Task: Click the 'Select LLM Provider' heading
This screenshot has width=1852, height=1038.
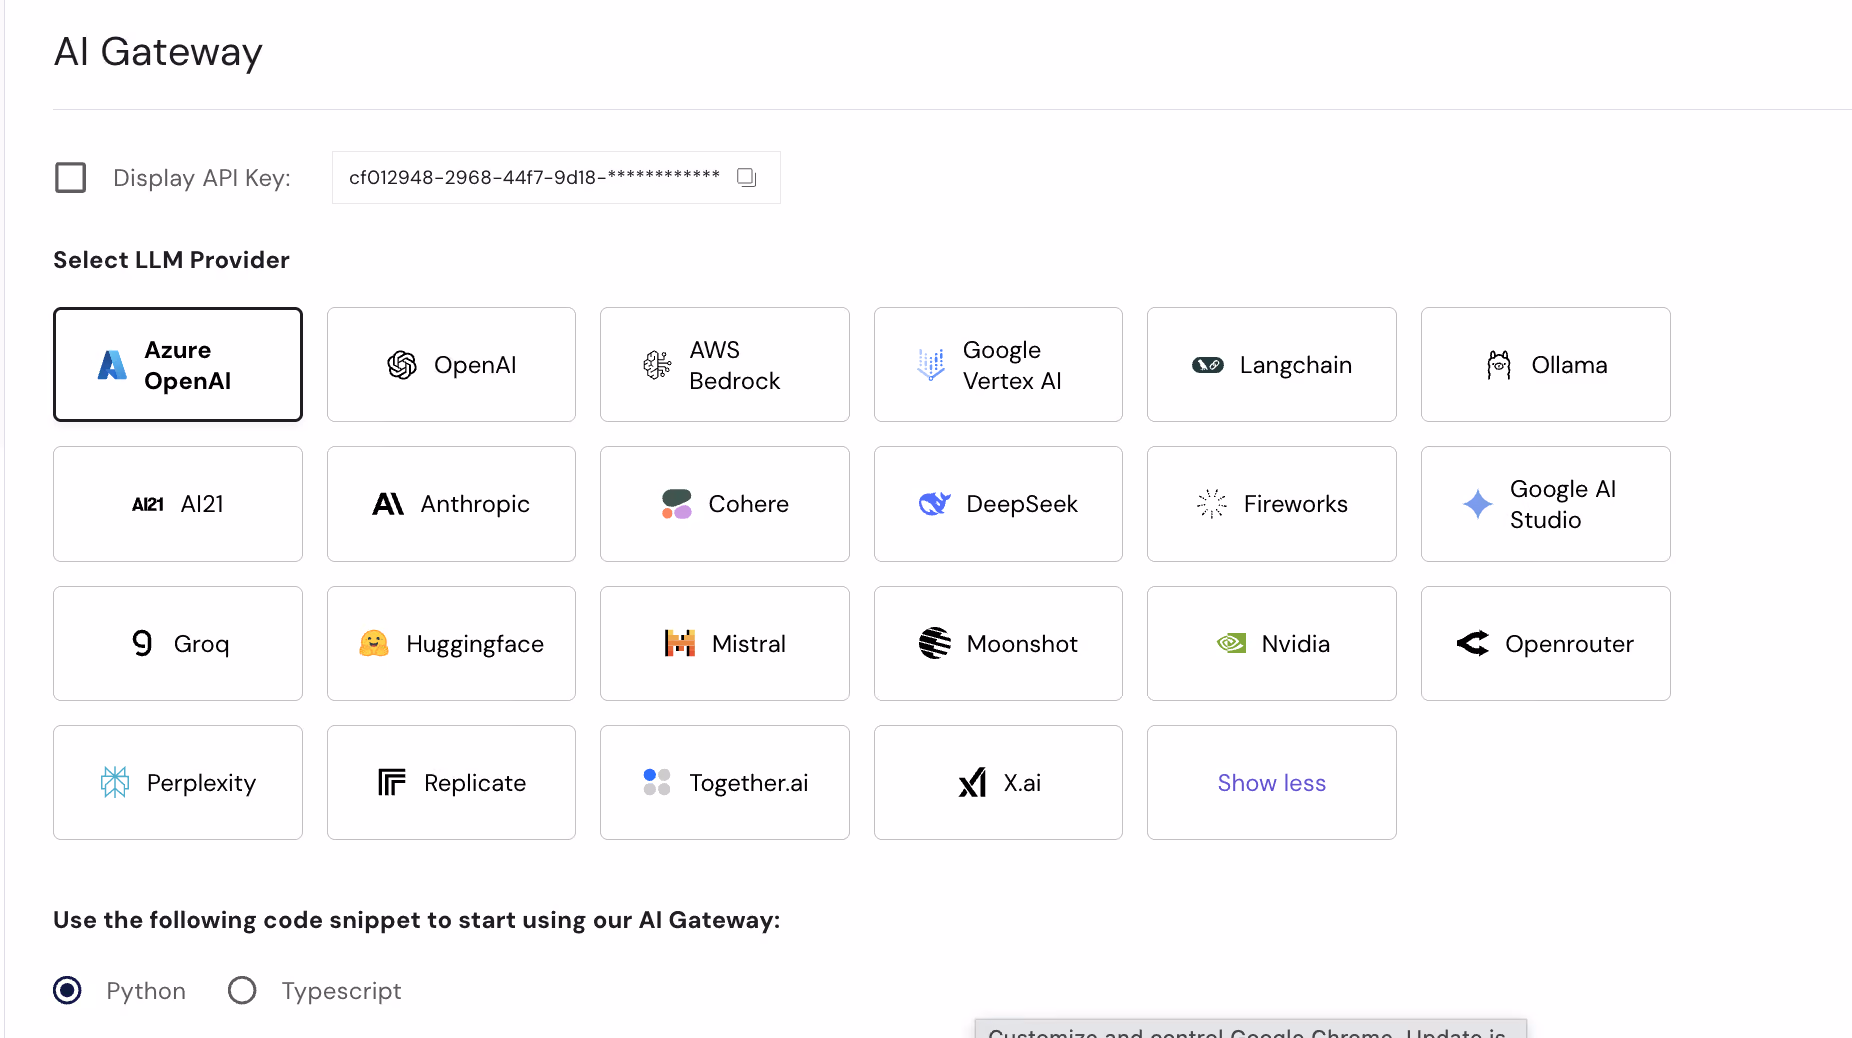Action: coord(171,260)
